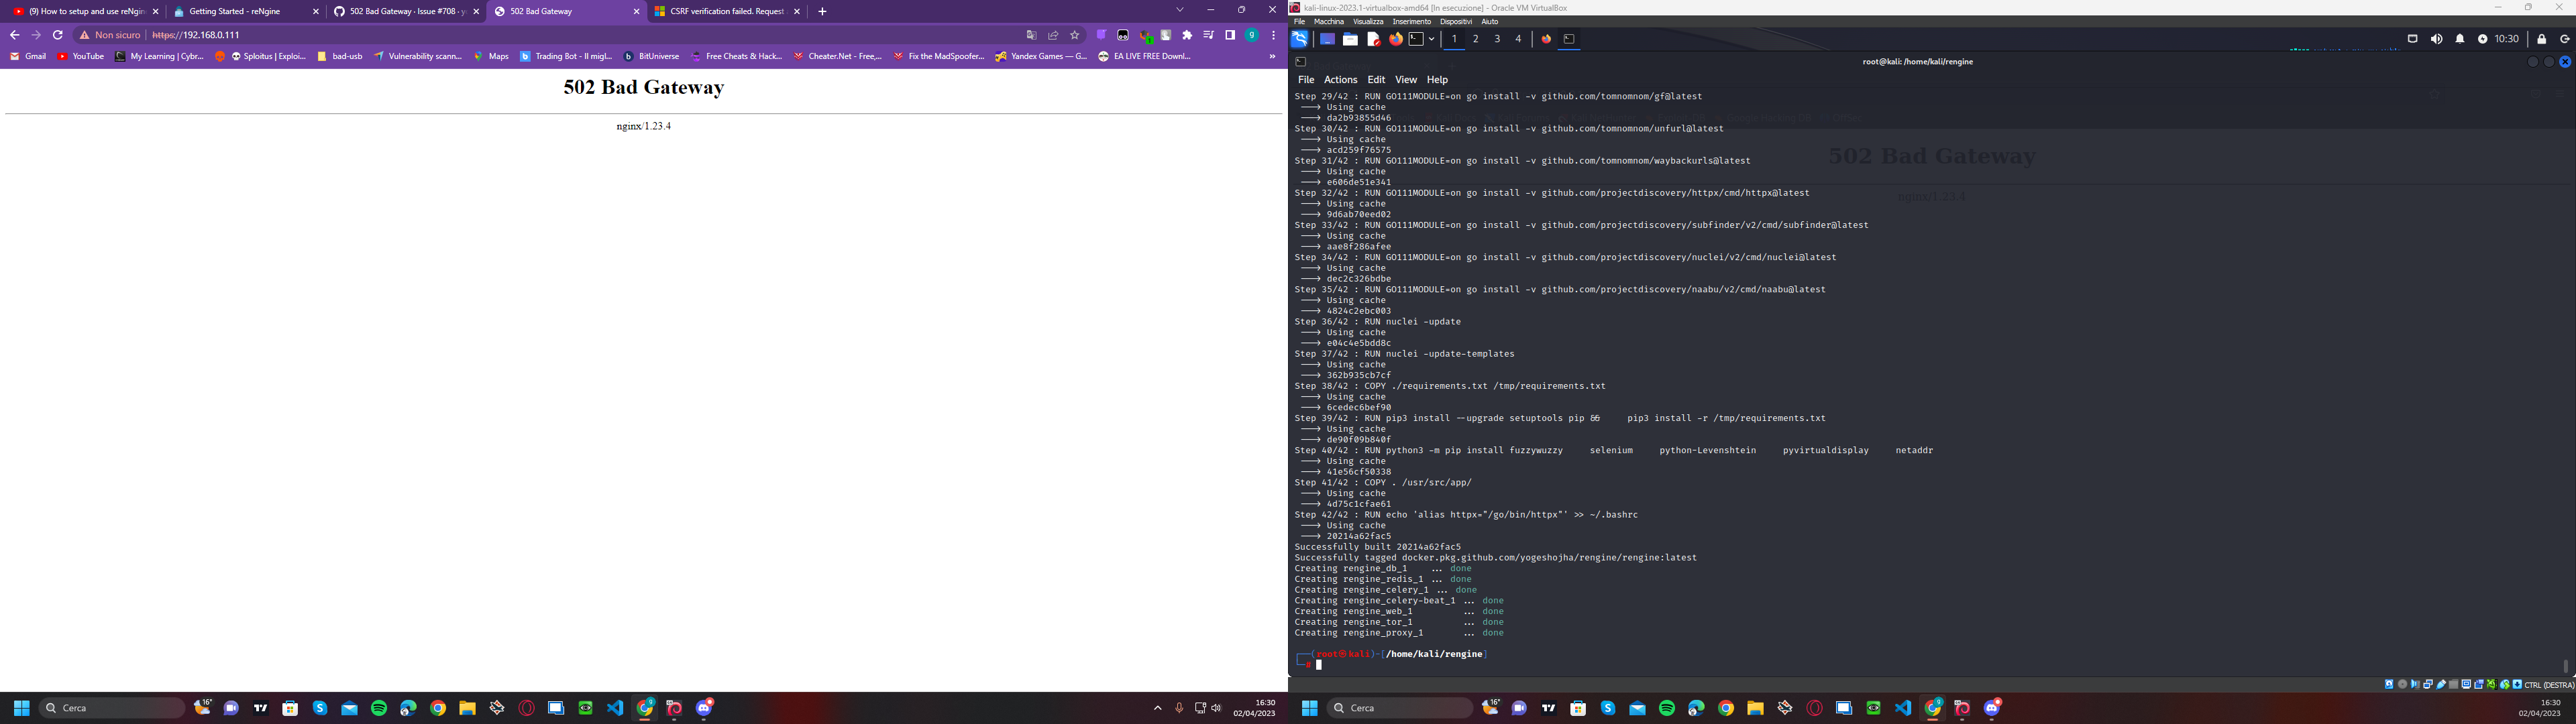Image resolution: width=2576 pixels, height=724 pixels.
Task: Click the USB devices icon in VirtualBox status bar
Action: tap(2441, 685)
